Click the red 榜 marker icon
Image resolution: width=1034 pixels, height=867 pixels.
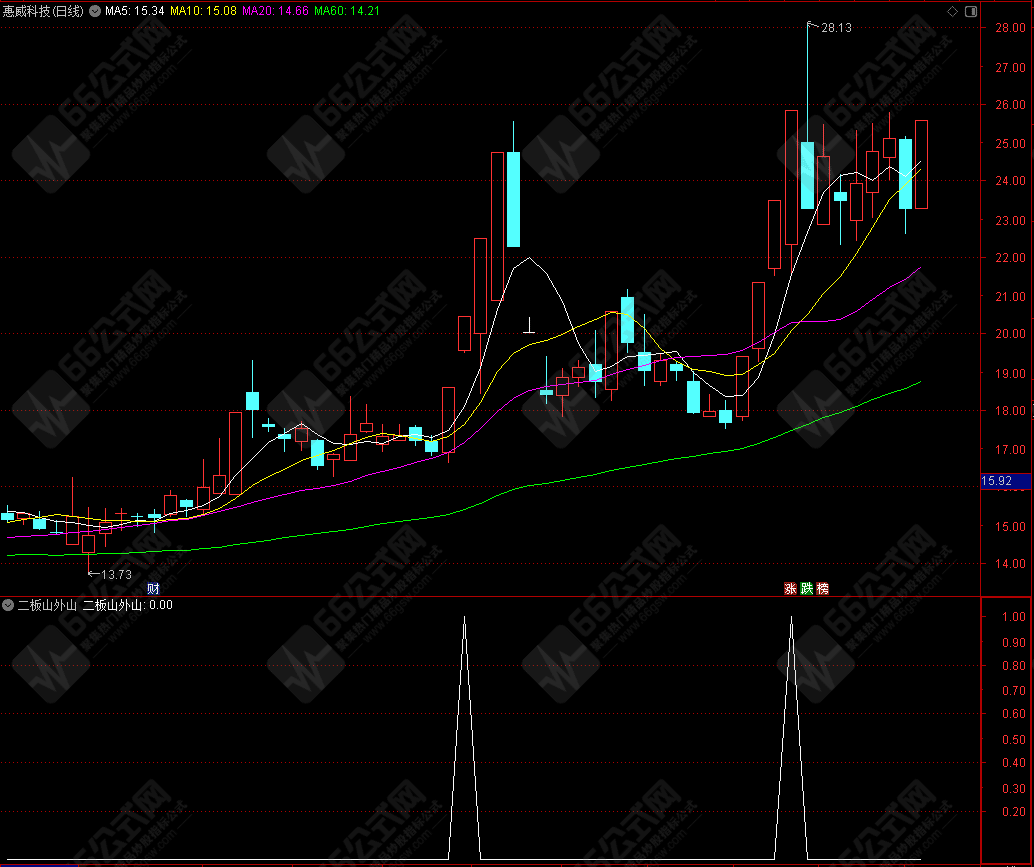(x=823, y=589)
